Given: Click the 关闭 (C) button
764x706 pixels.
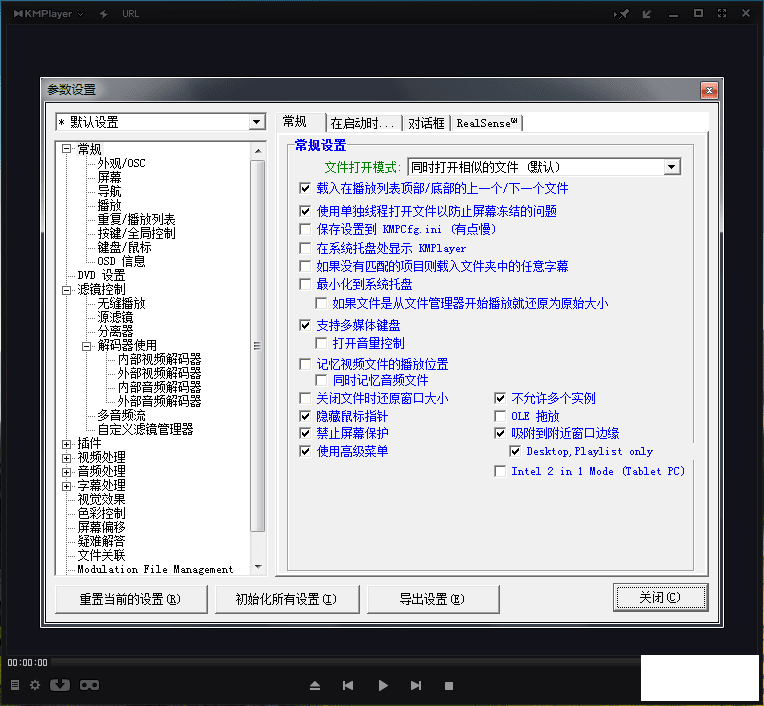Looking at the screenshot, I should point(660,597).
